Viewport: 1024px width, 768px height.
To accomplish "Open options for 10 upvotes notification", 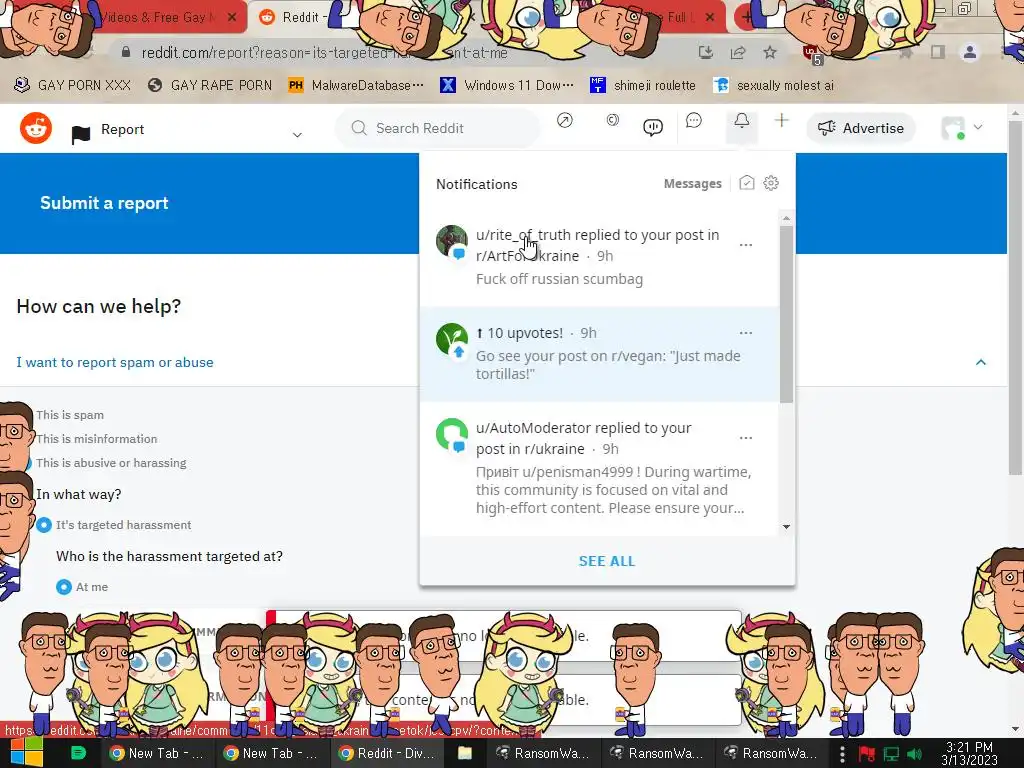I will click(x=746, y=333).
